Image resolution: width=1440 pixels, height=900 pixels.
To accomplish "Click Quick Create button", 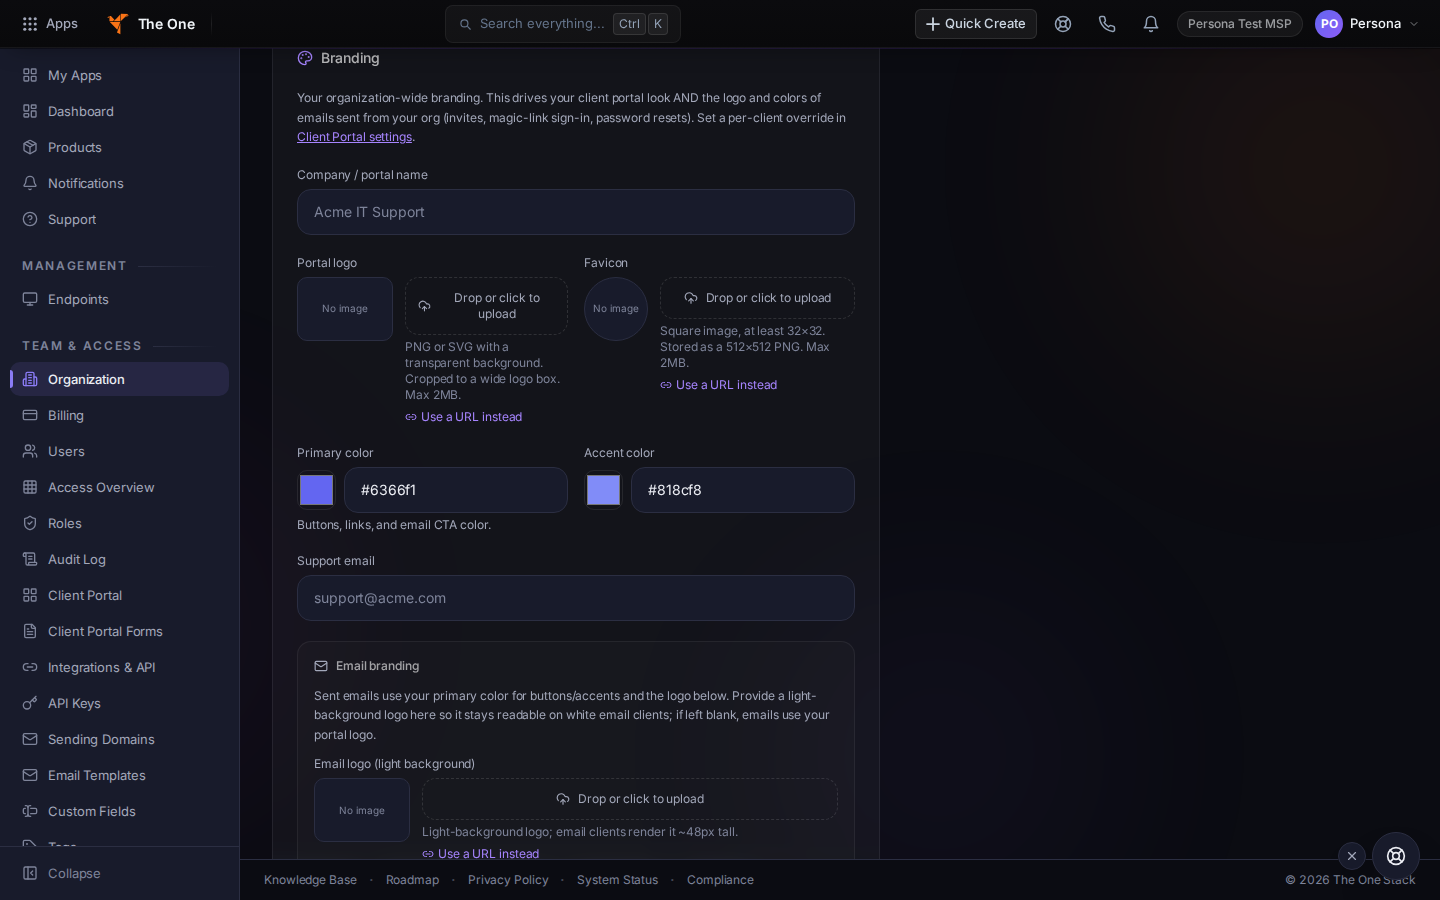I will 976,24.
